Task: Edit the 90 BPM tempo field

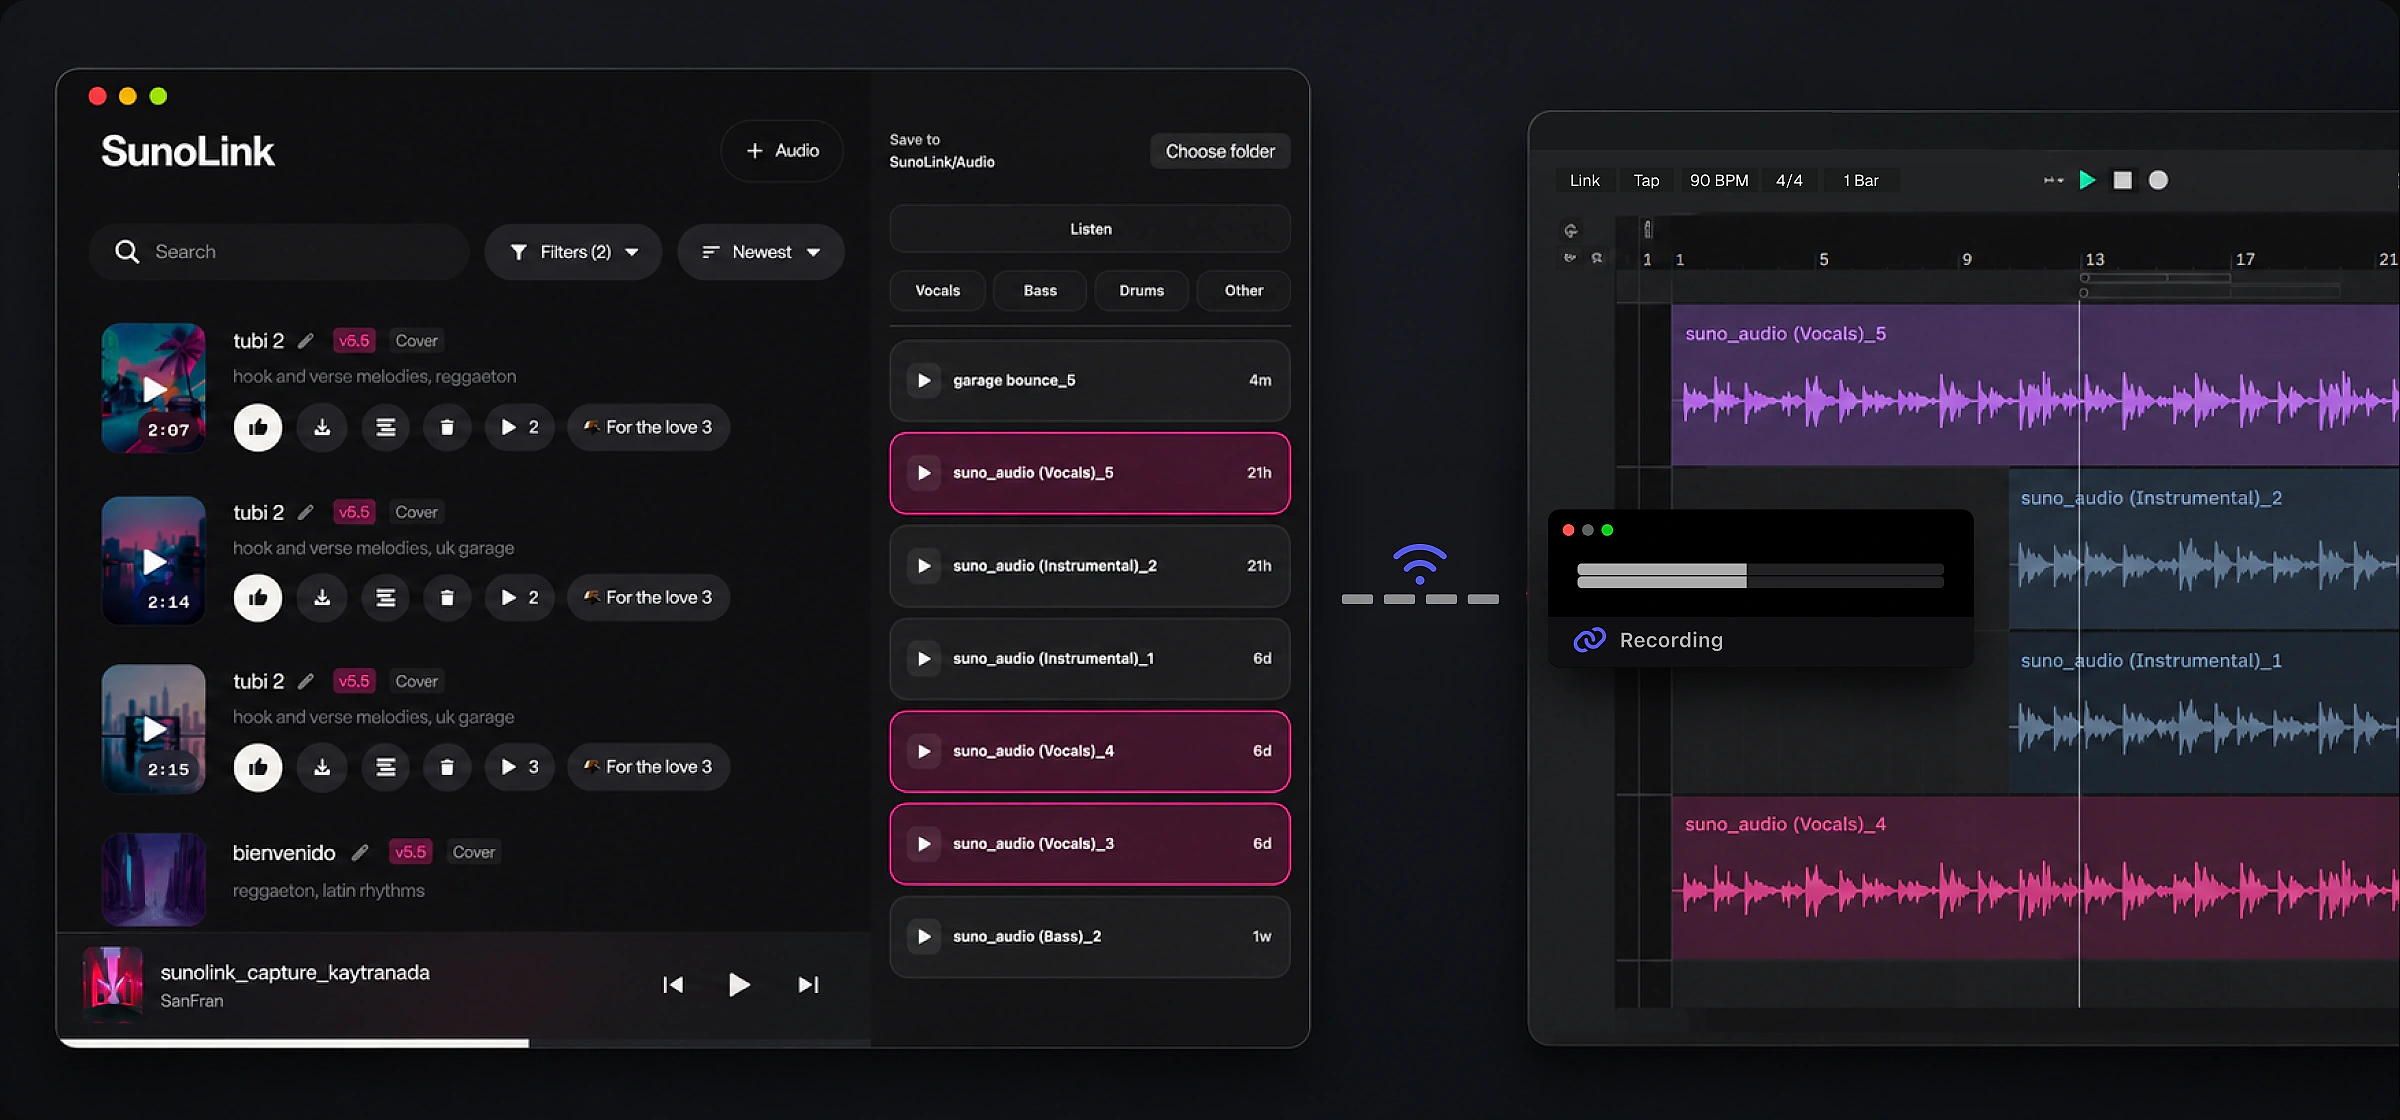Action: pos(1719,181)
